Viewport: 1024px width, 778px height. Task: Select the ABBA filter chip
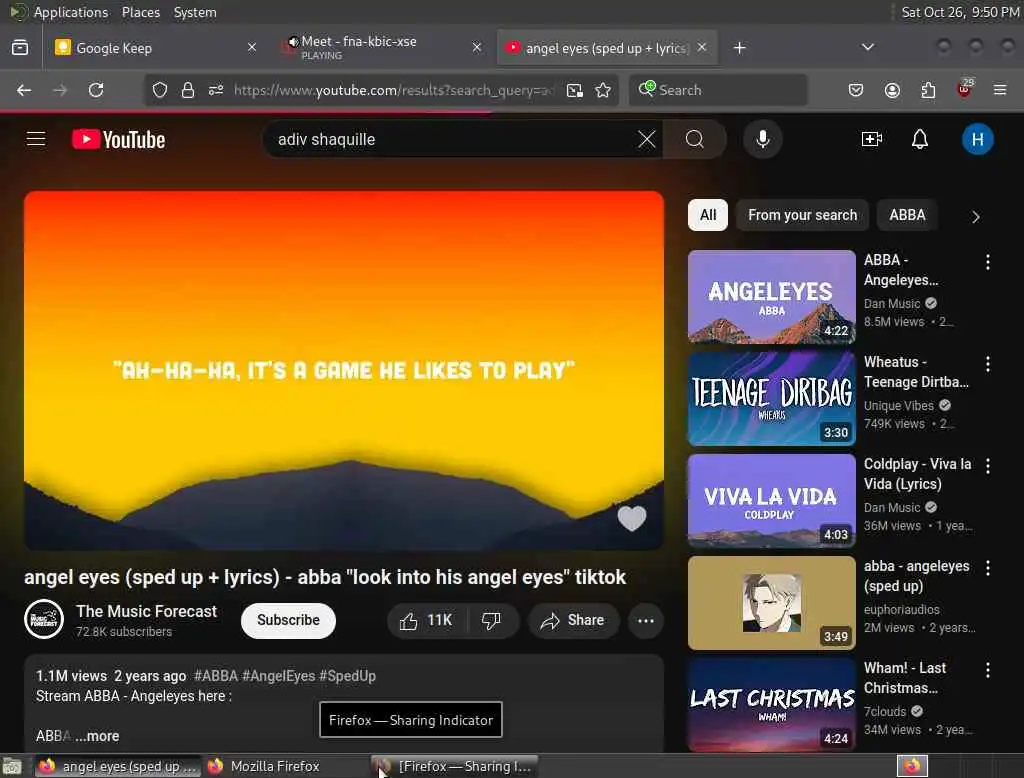click(907, 215)
